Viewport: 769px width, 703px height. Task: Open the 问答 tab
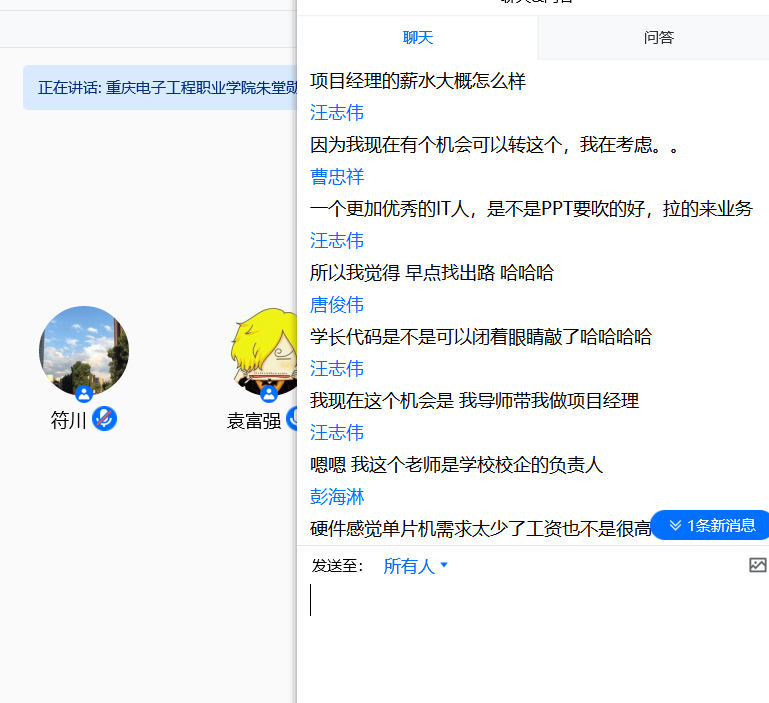(x=658, y=38)
